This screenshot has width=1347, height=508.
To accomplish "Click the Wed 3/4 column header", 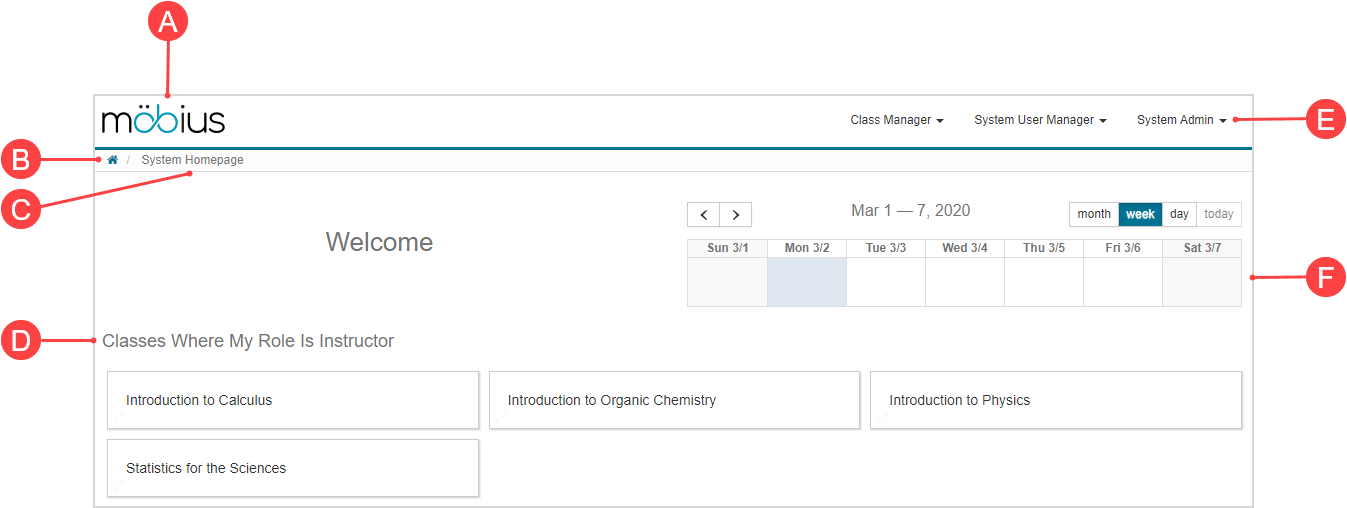I will pos(964,248).
